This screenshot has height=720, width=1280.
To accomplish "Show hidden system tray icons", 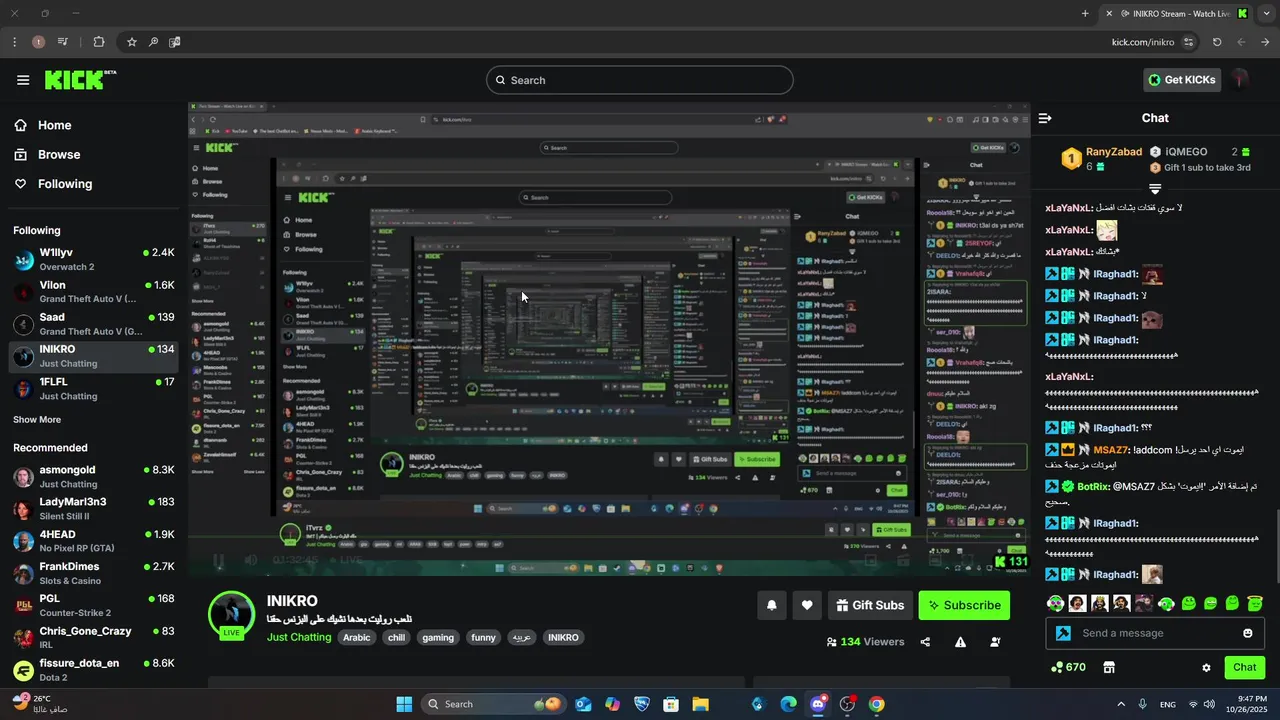I will [x=1120, y=704].
